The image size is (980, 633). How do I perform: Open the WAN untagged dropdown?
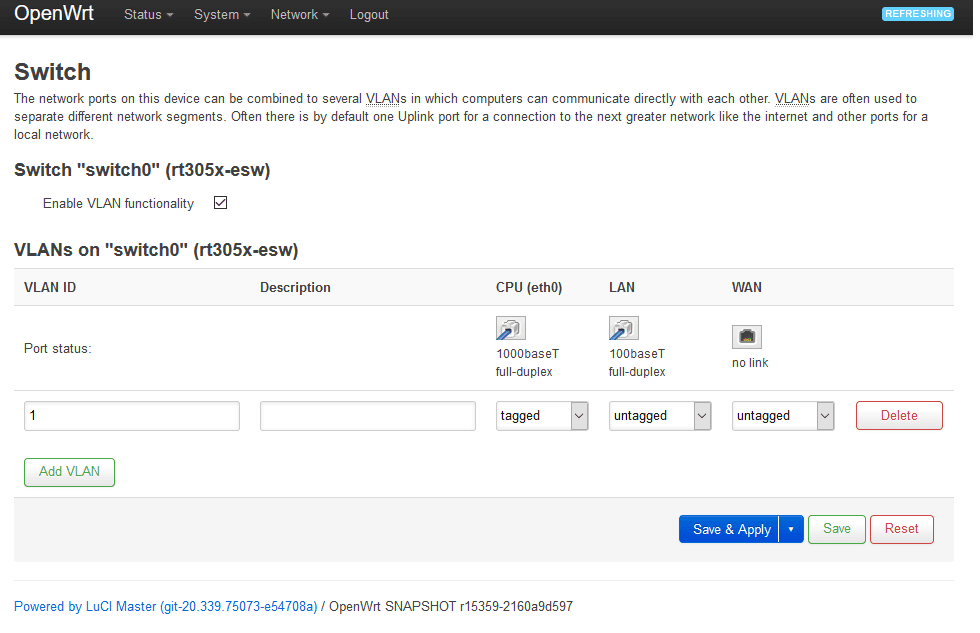(783, 416)
